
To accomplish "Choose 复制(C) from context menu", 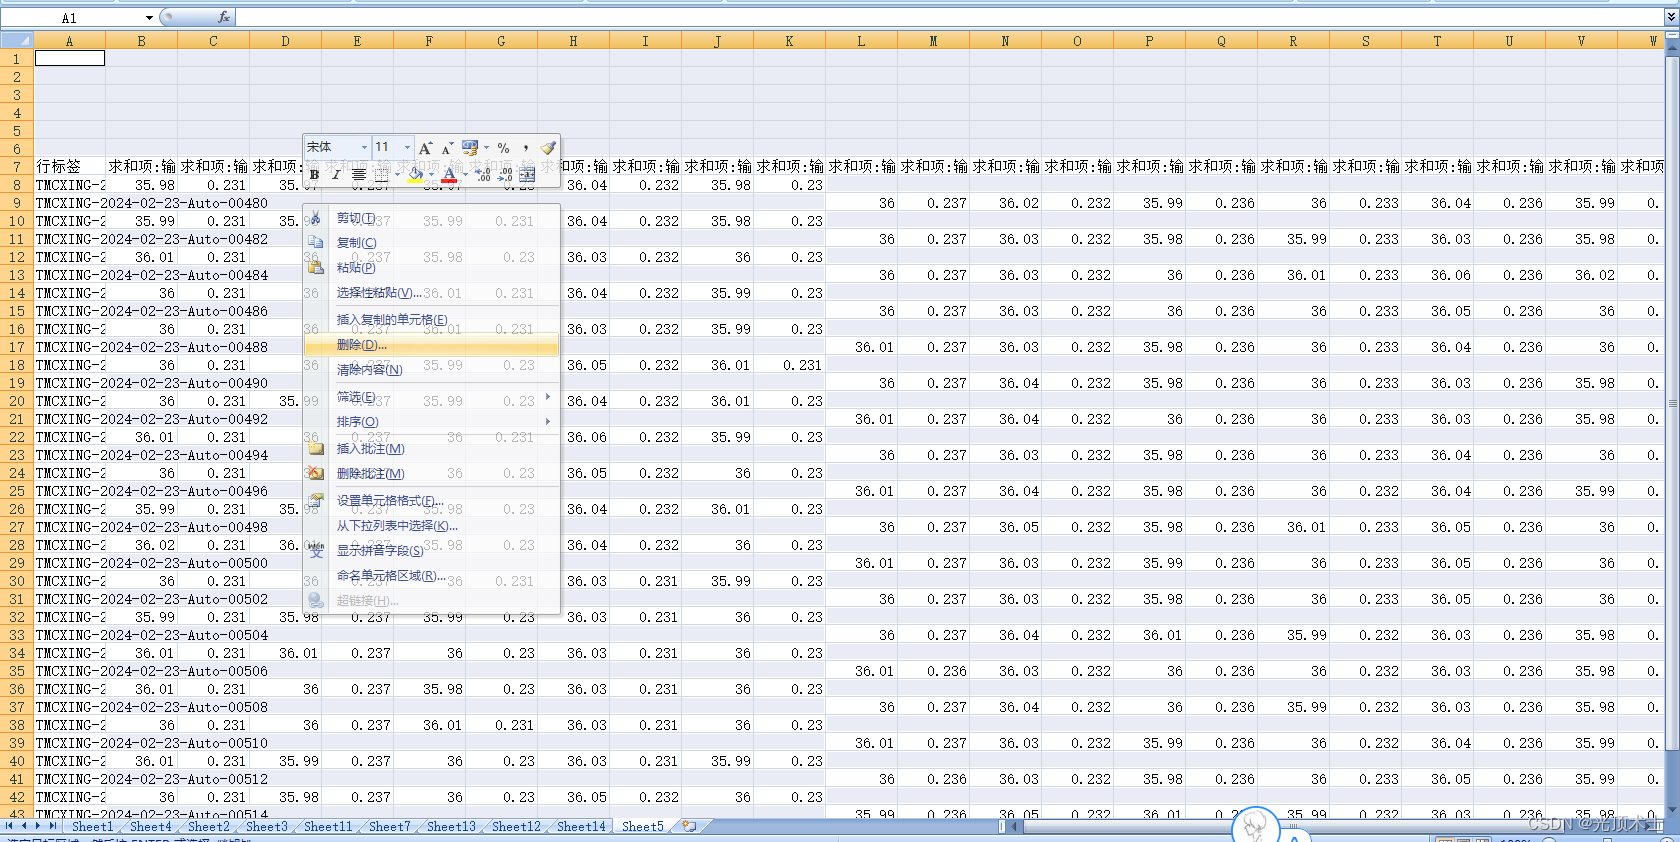I will pos(431,243).
